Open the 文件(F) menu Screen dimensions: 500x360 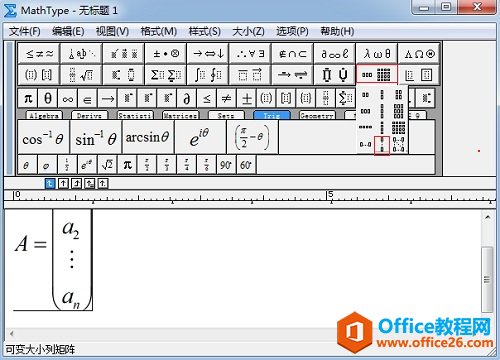[25, 31]
